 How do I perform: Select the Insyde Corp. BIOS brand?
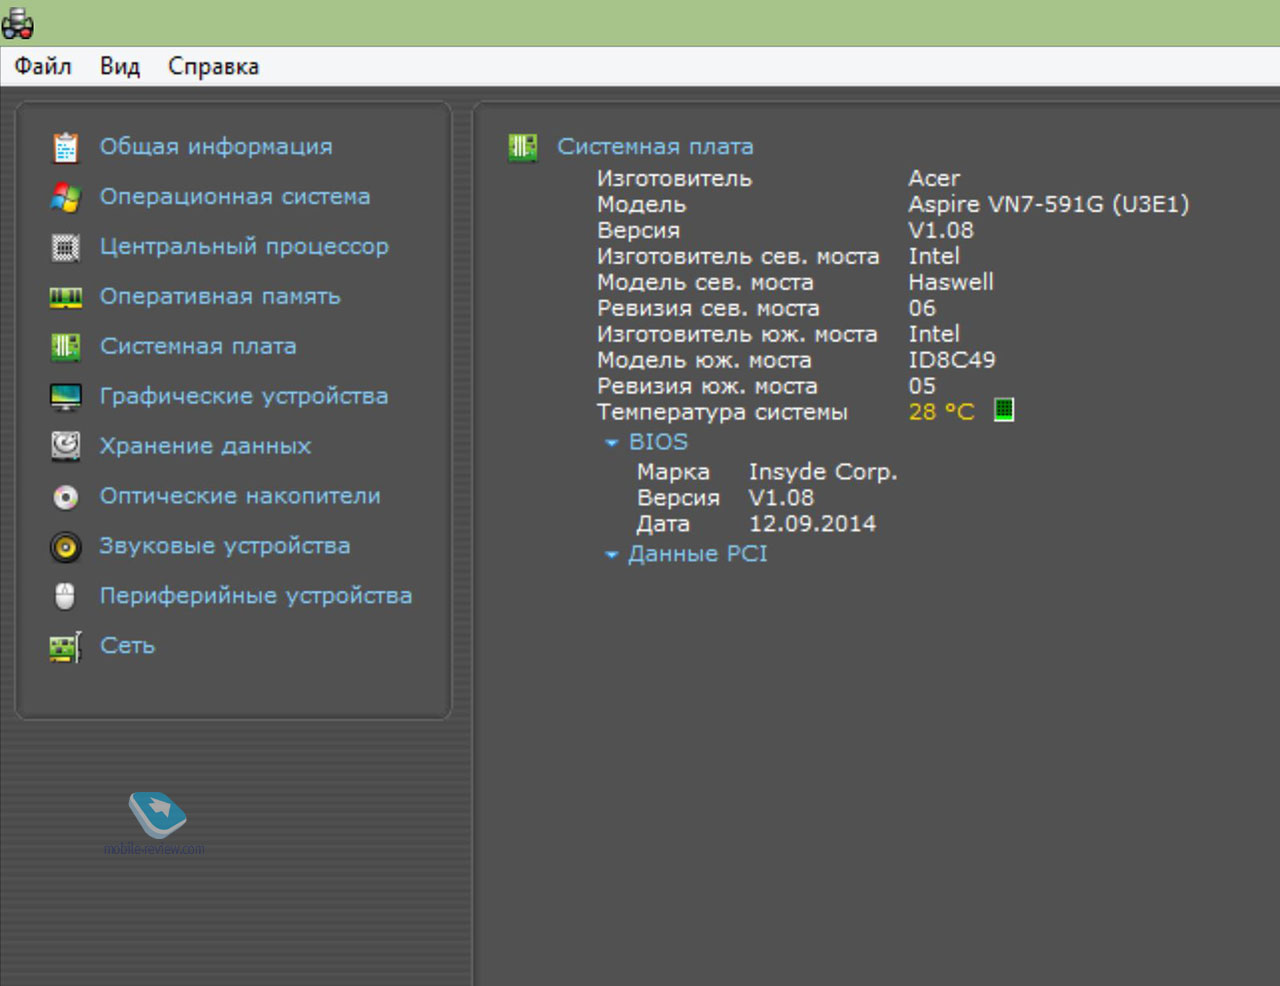[x=823, y=472]
